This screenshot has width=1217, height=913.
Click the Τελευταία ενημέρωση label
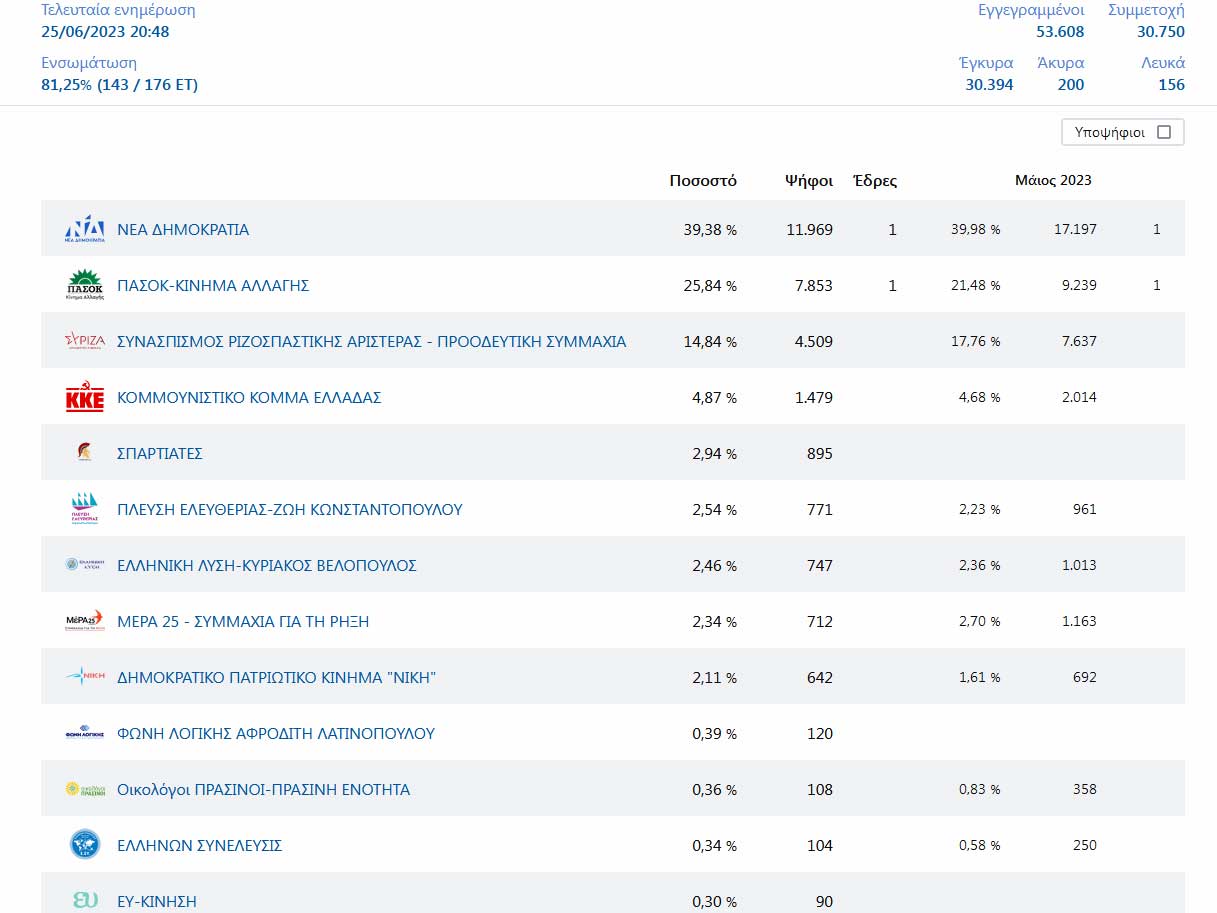(118, 10)
